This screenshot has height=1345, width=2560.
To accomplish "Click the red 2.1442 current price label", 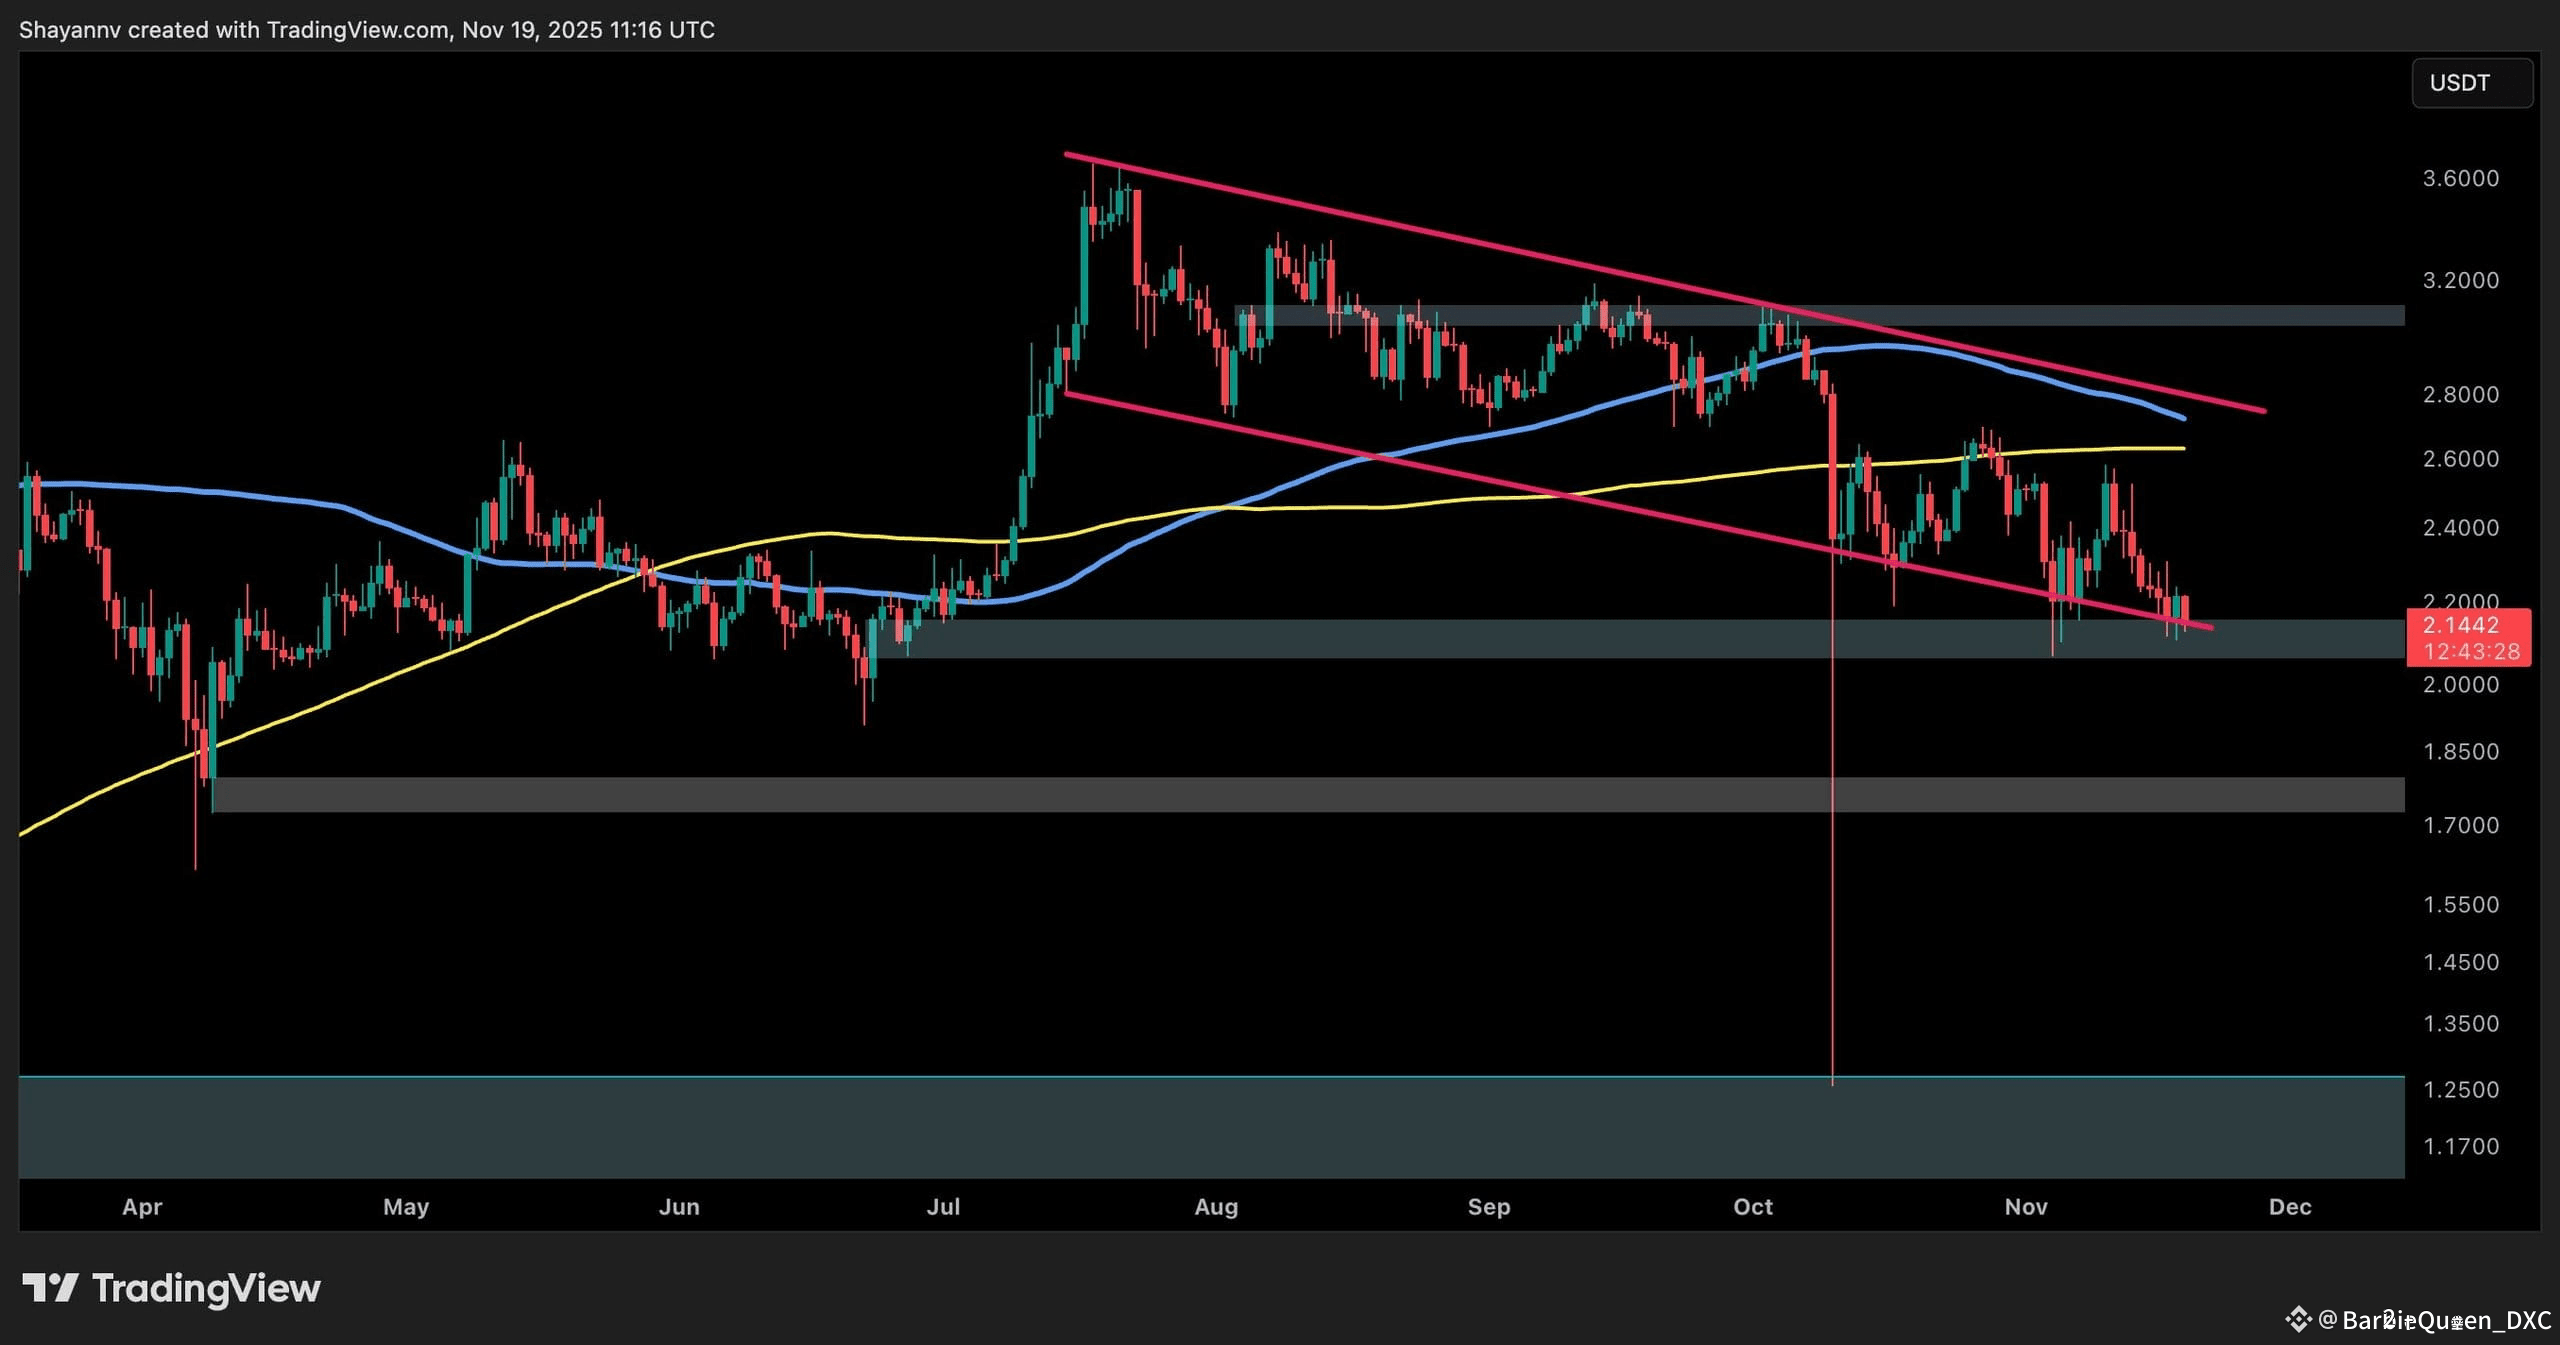I will [2460, 625].
